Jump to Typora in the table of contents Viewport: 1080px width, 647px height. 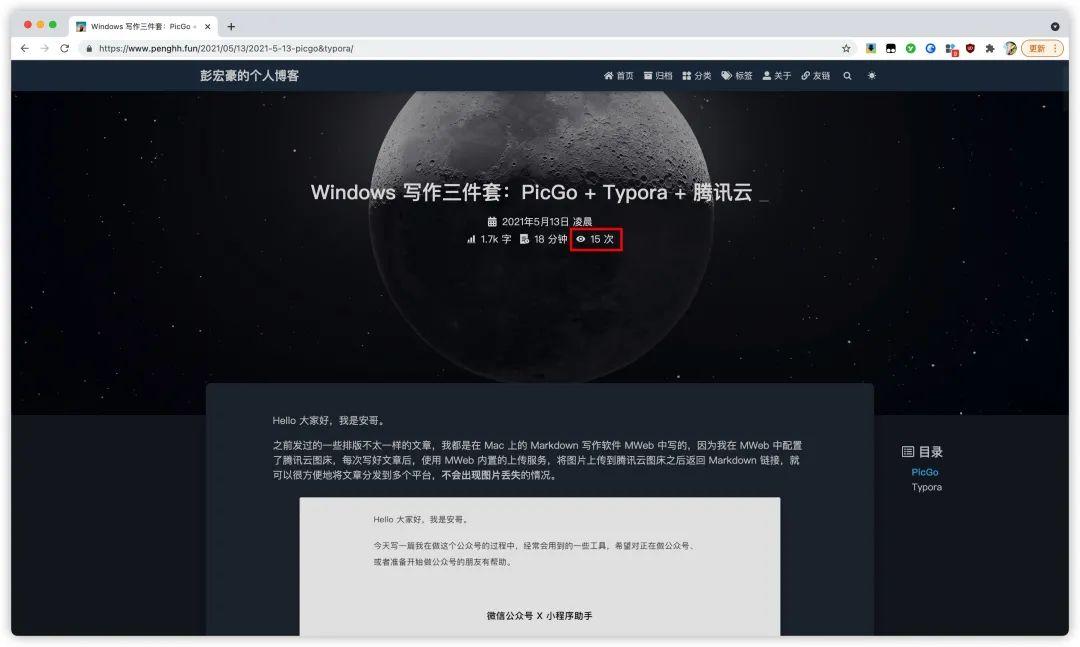click(x=926, y=487)
